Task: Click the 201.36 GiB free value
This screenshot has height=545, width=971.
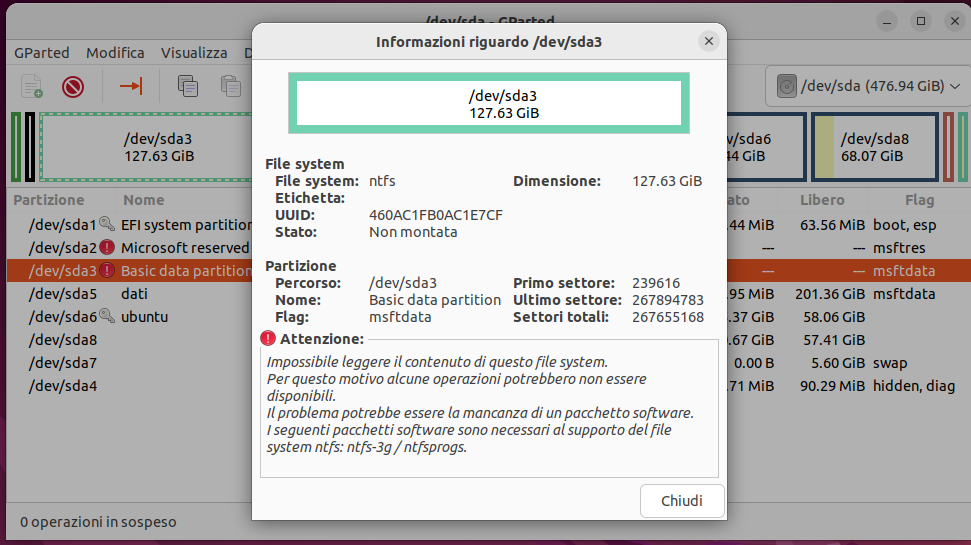Action: pyautogui.click(x=830, y=294)
